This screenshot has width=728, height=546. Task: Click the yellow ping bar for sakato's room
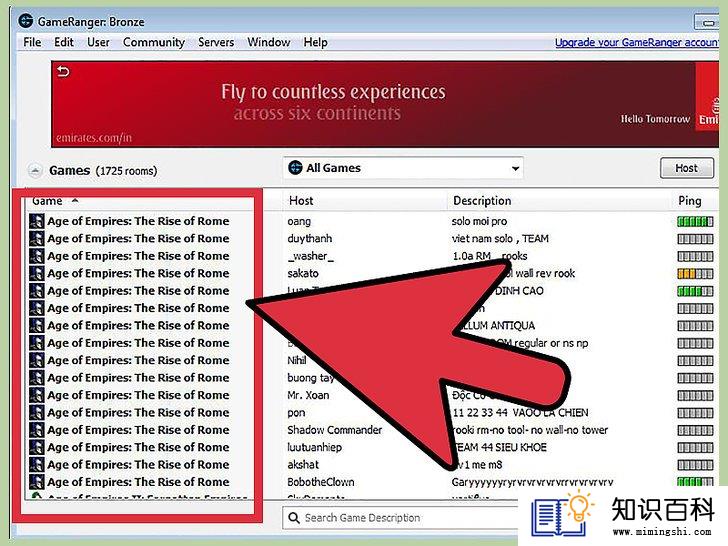(695, 274)
